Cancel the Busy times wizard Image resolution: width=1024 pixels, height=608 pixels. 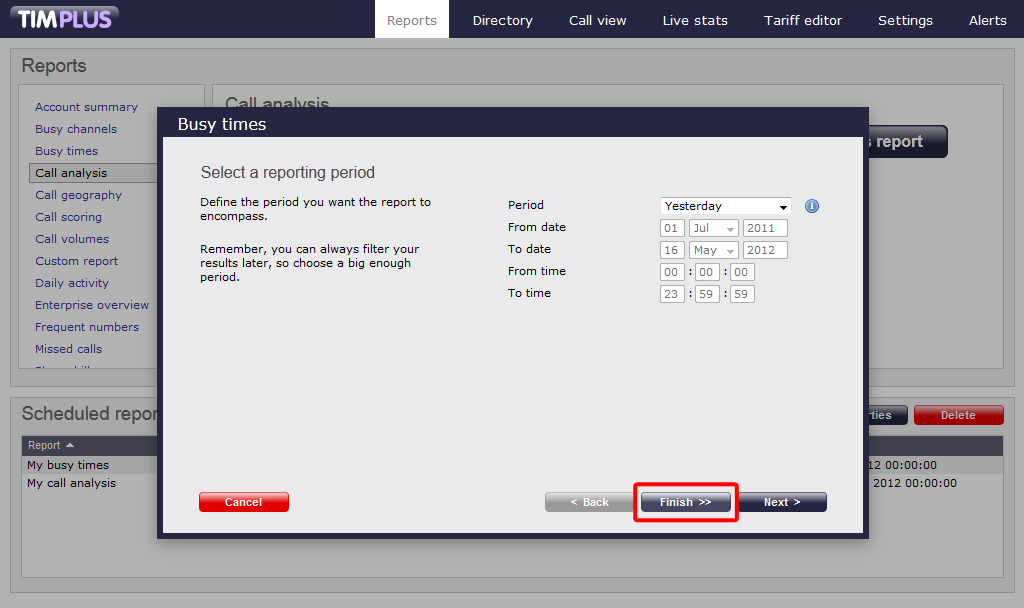pyautogui.click(x=244, y=502)
